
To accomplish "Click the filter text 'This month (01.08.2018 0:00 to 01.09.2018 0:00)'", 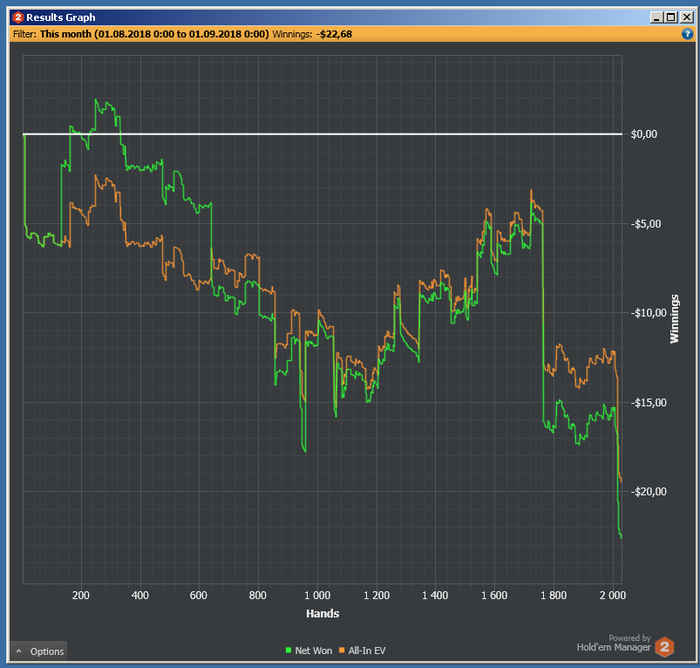I will tap(154, 34).
